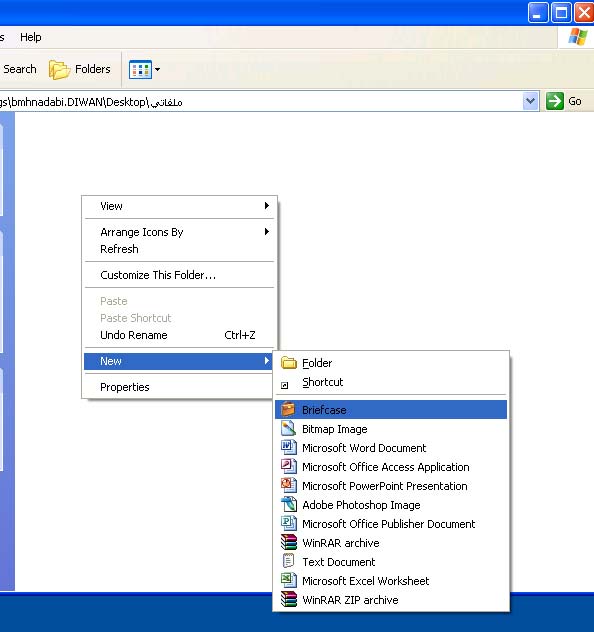Viewport: 594px width, 632px height.
Task: Create a new WinRAR archive
Action: tap(390, 543)
